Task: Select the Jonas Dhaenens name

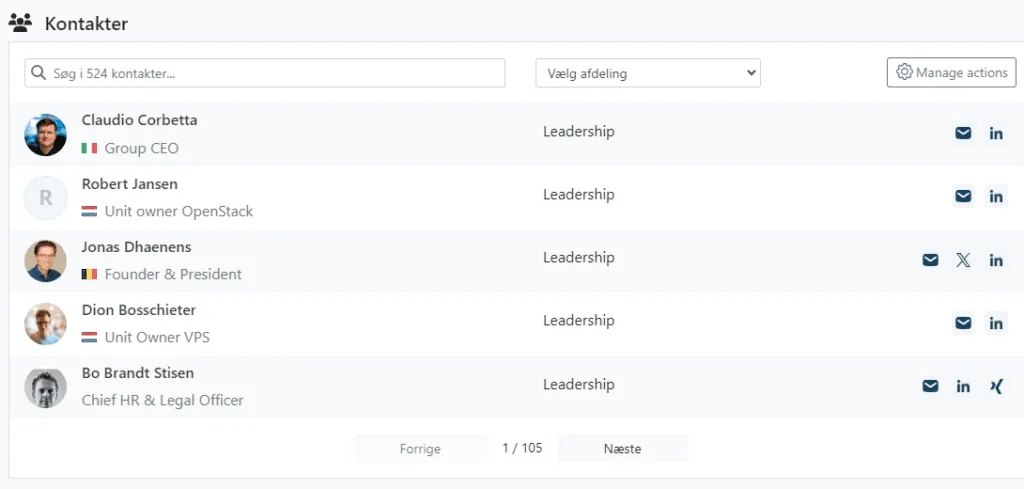Action: pos(136,247)
